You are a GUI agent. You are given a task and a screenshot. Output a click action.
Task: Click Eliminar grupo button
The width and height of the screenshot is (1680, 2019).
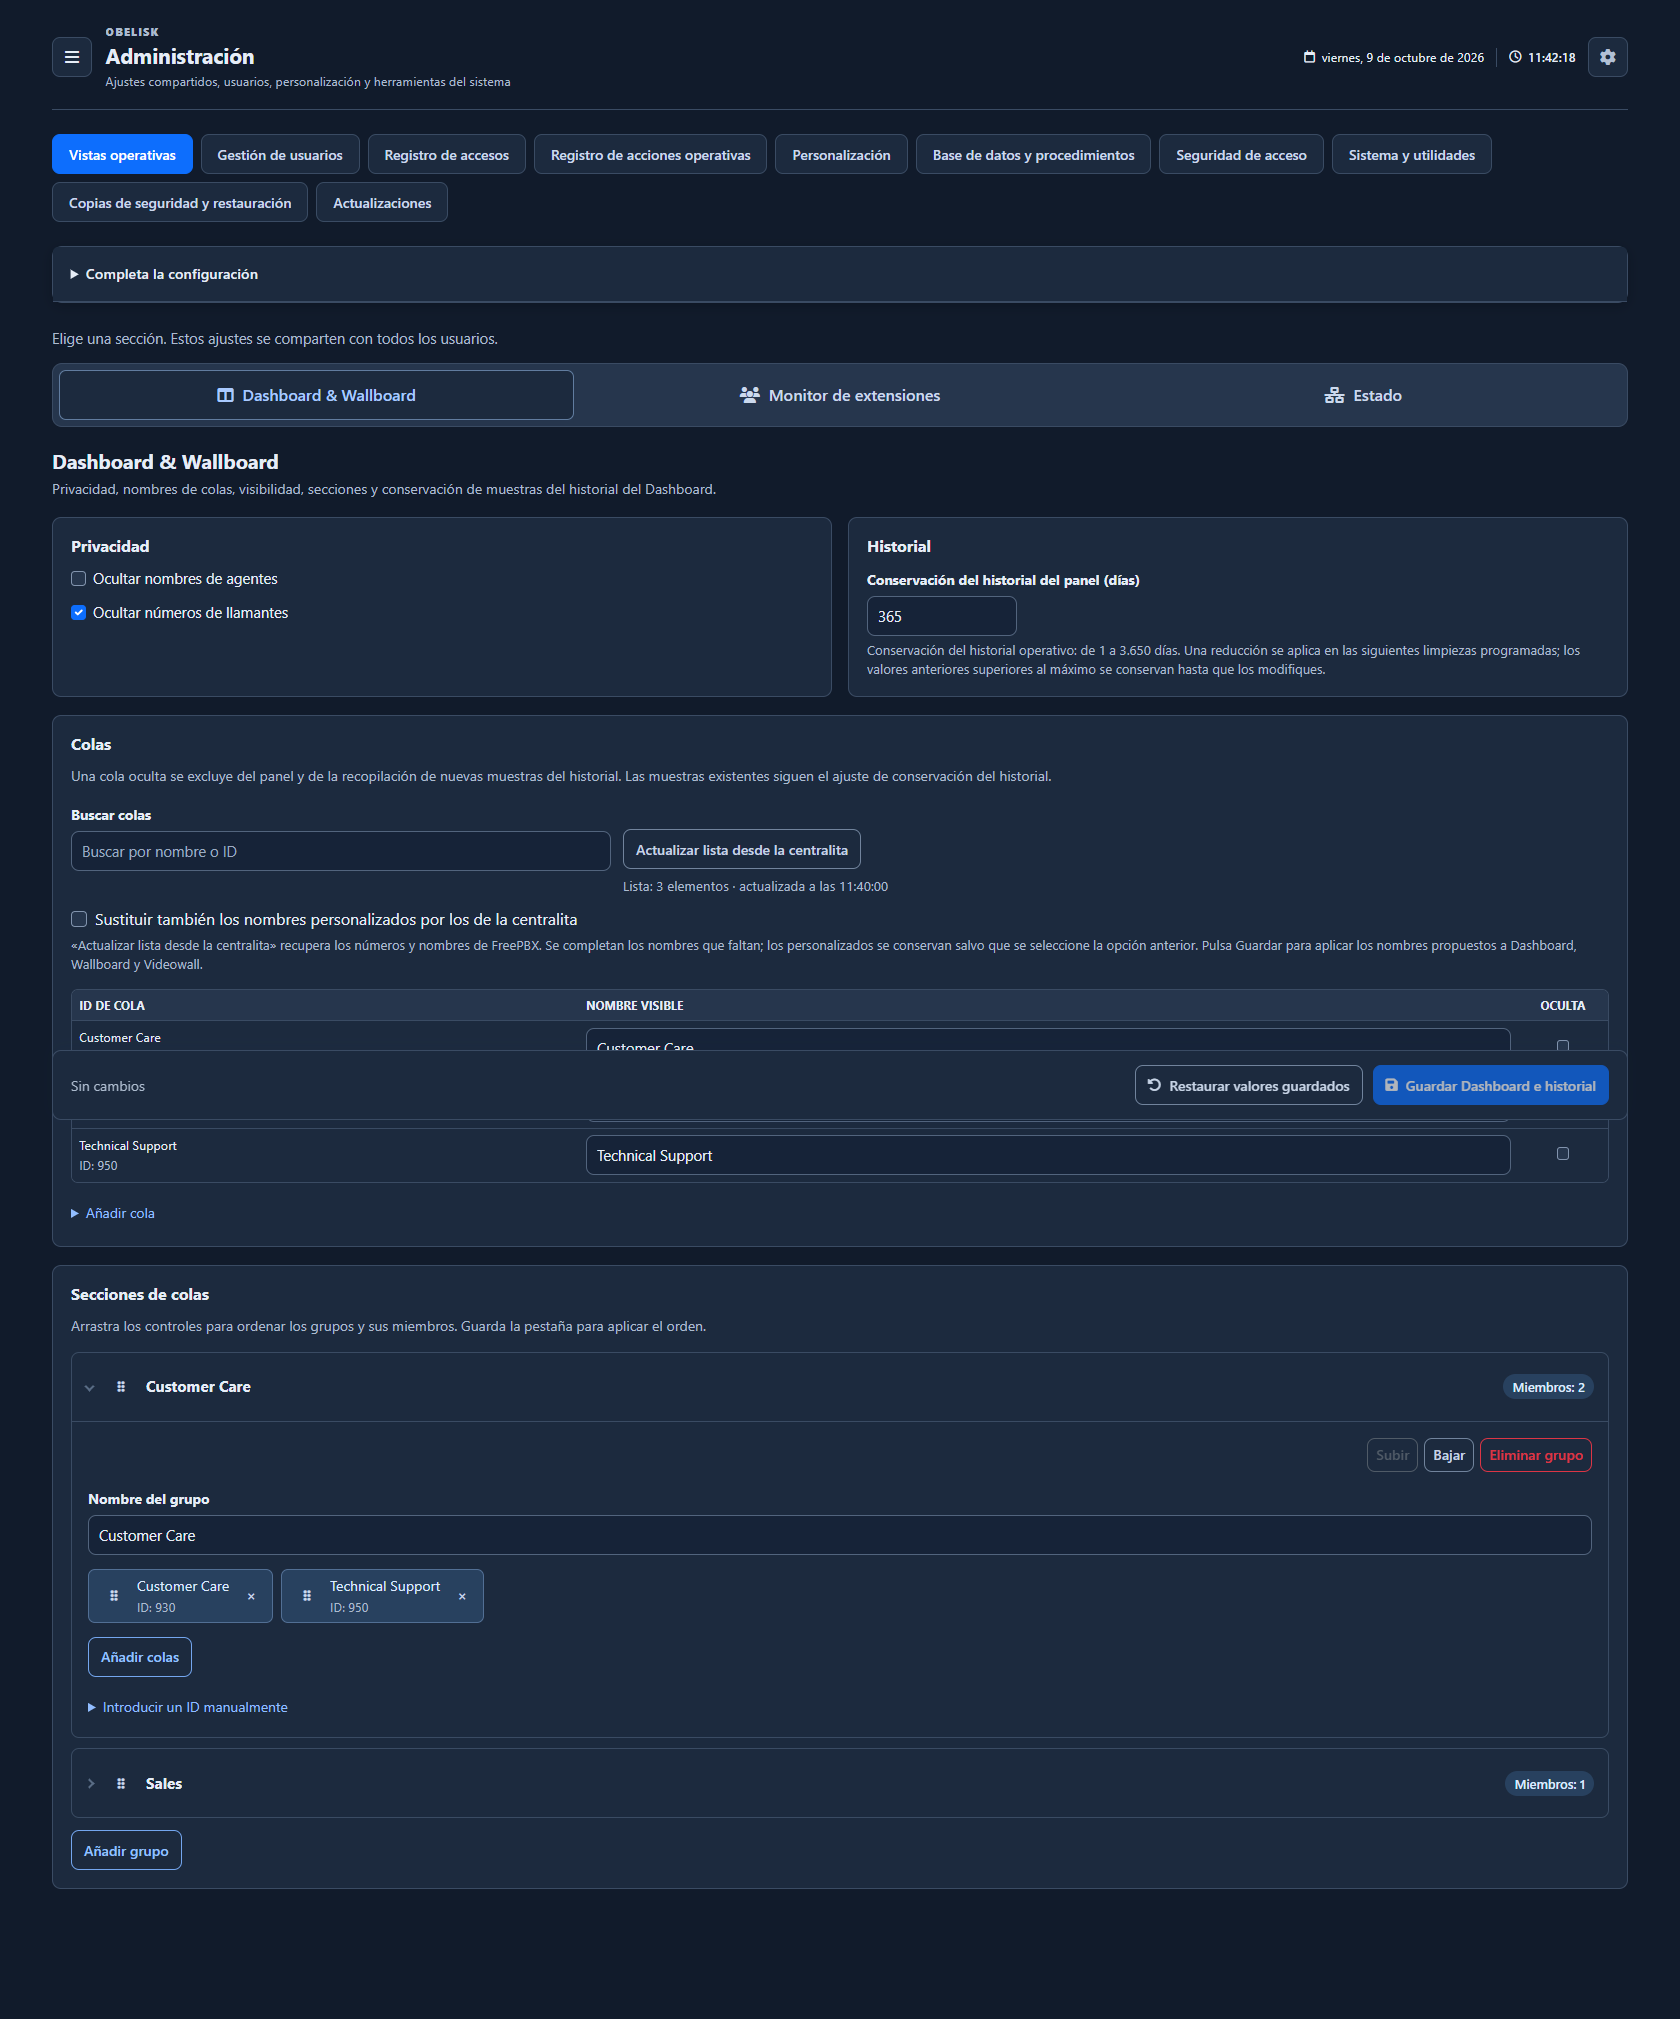coord(1536,1455)
